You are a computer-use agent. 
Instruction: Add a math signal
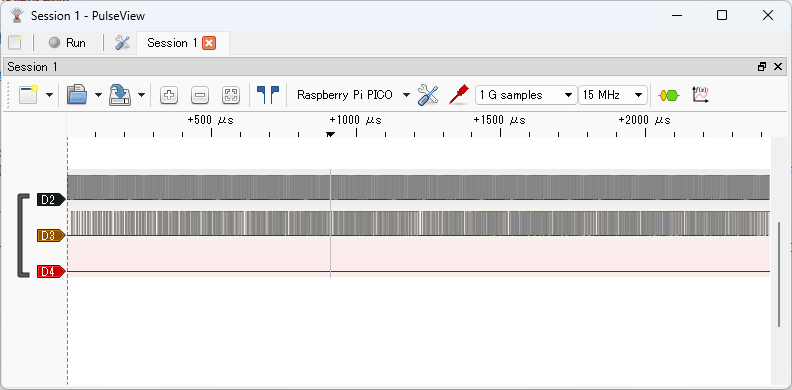click(700, 95)
